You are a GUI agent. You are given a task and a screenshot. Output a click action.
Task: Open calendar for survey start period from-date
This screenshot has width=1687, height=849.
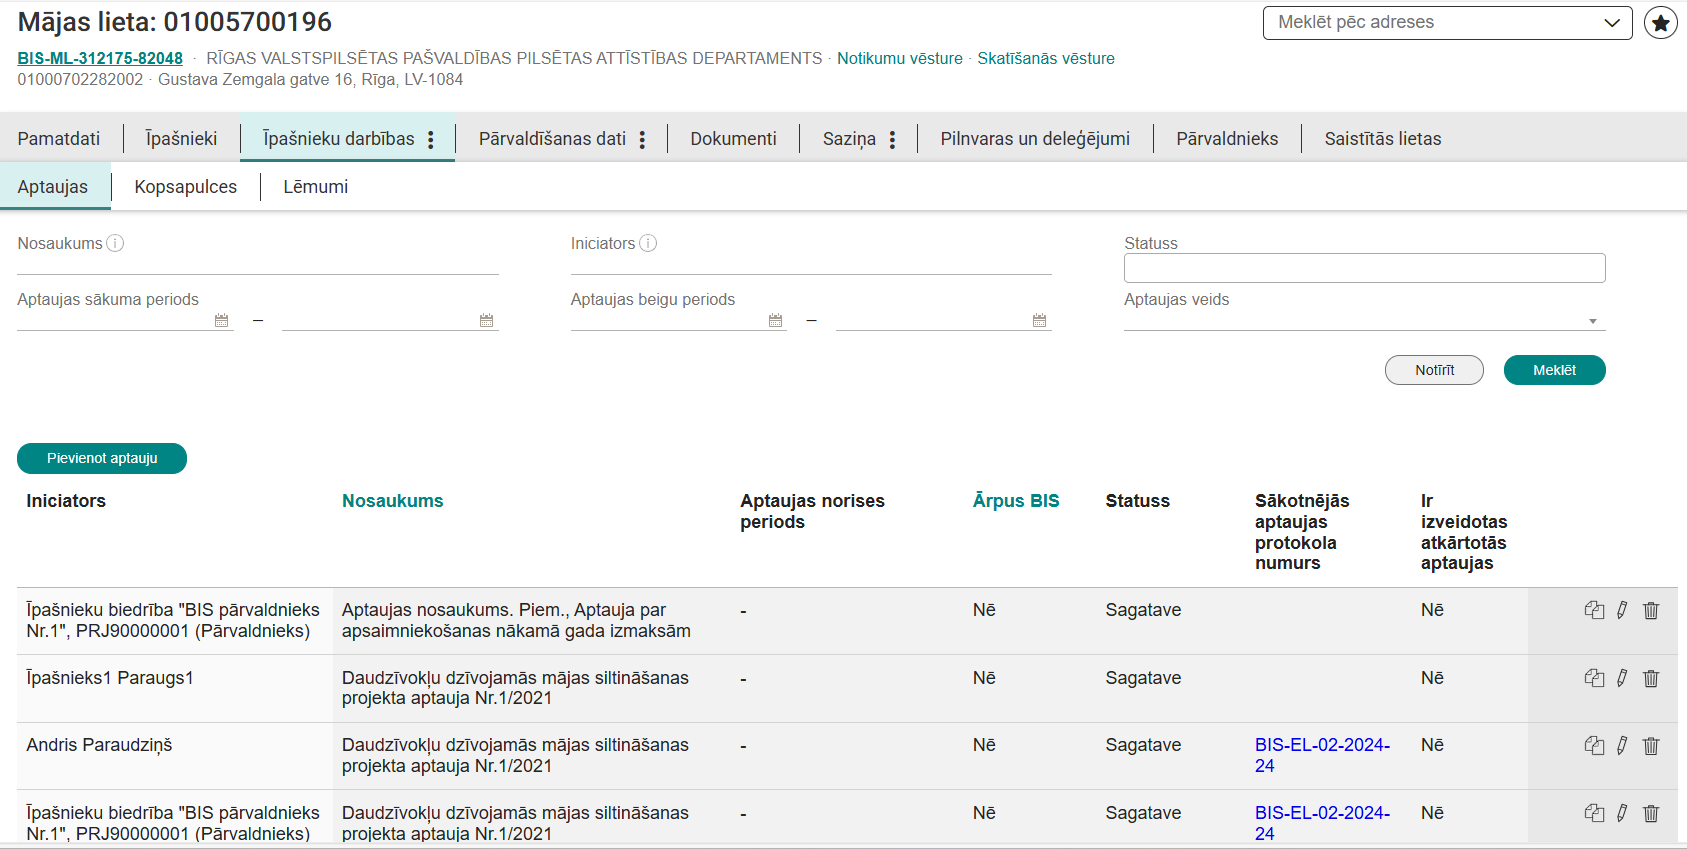coord(221,320)
